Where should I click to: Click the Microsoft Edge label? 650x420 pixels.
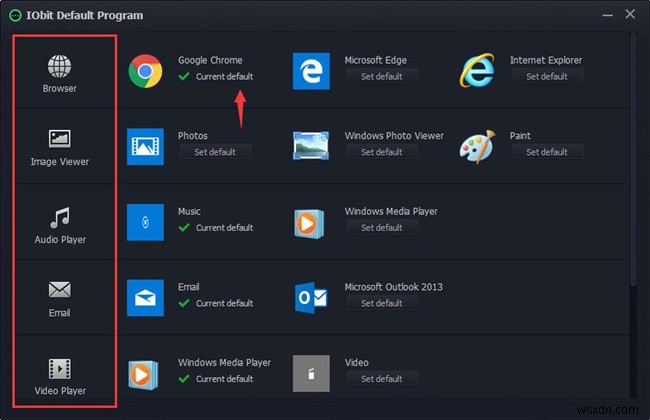coord(376,60)
